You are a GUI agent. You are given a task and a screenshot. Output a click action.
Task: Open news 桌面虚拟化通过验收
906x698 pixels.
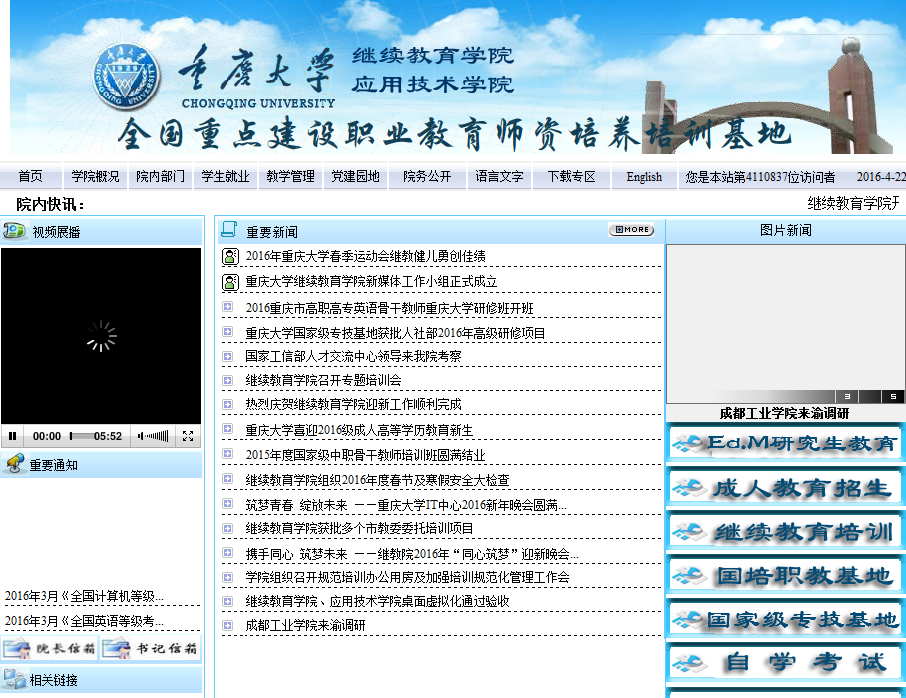pos(377,602)
